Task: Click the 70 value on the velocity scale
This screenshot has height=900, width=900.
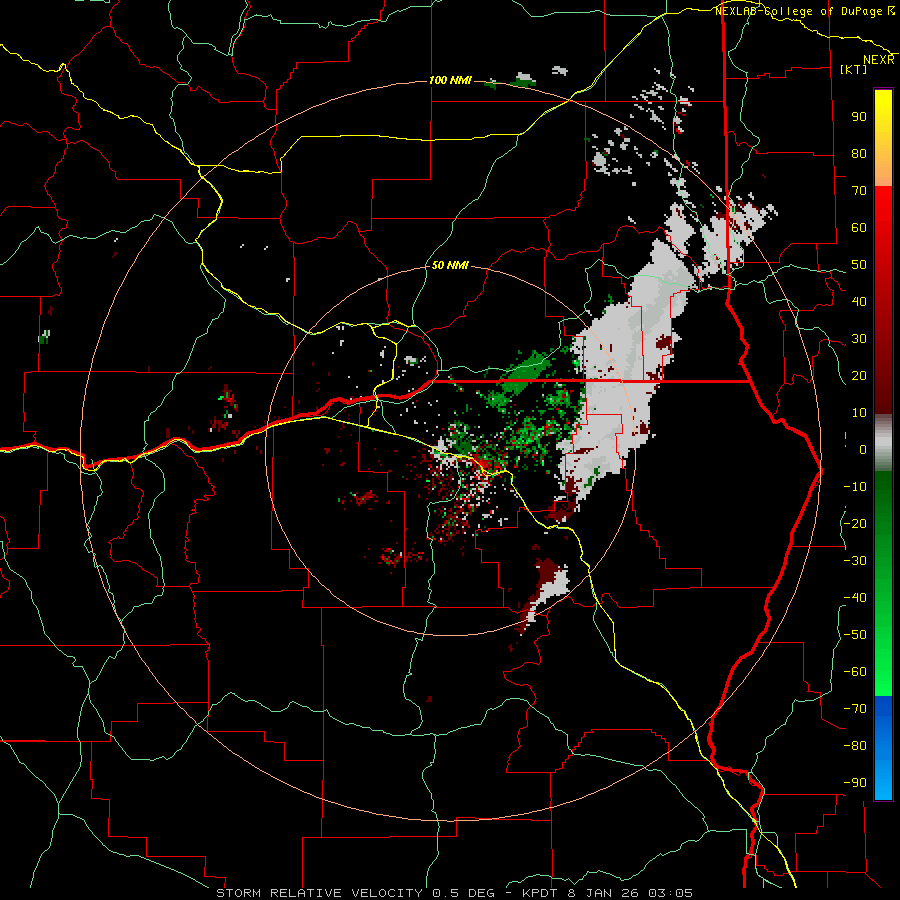Action: coord(859,191)
